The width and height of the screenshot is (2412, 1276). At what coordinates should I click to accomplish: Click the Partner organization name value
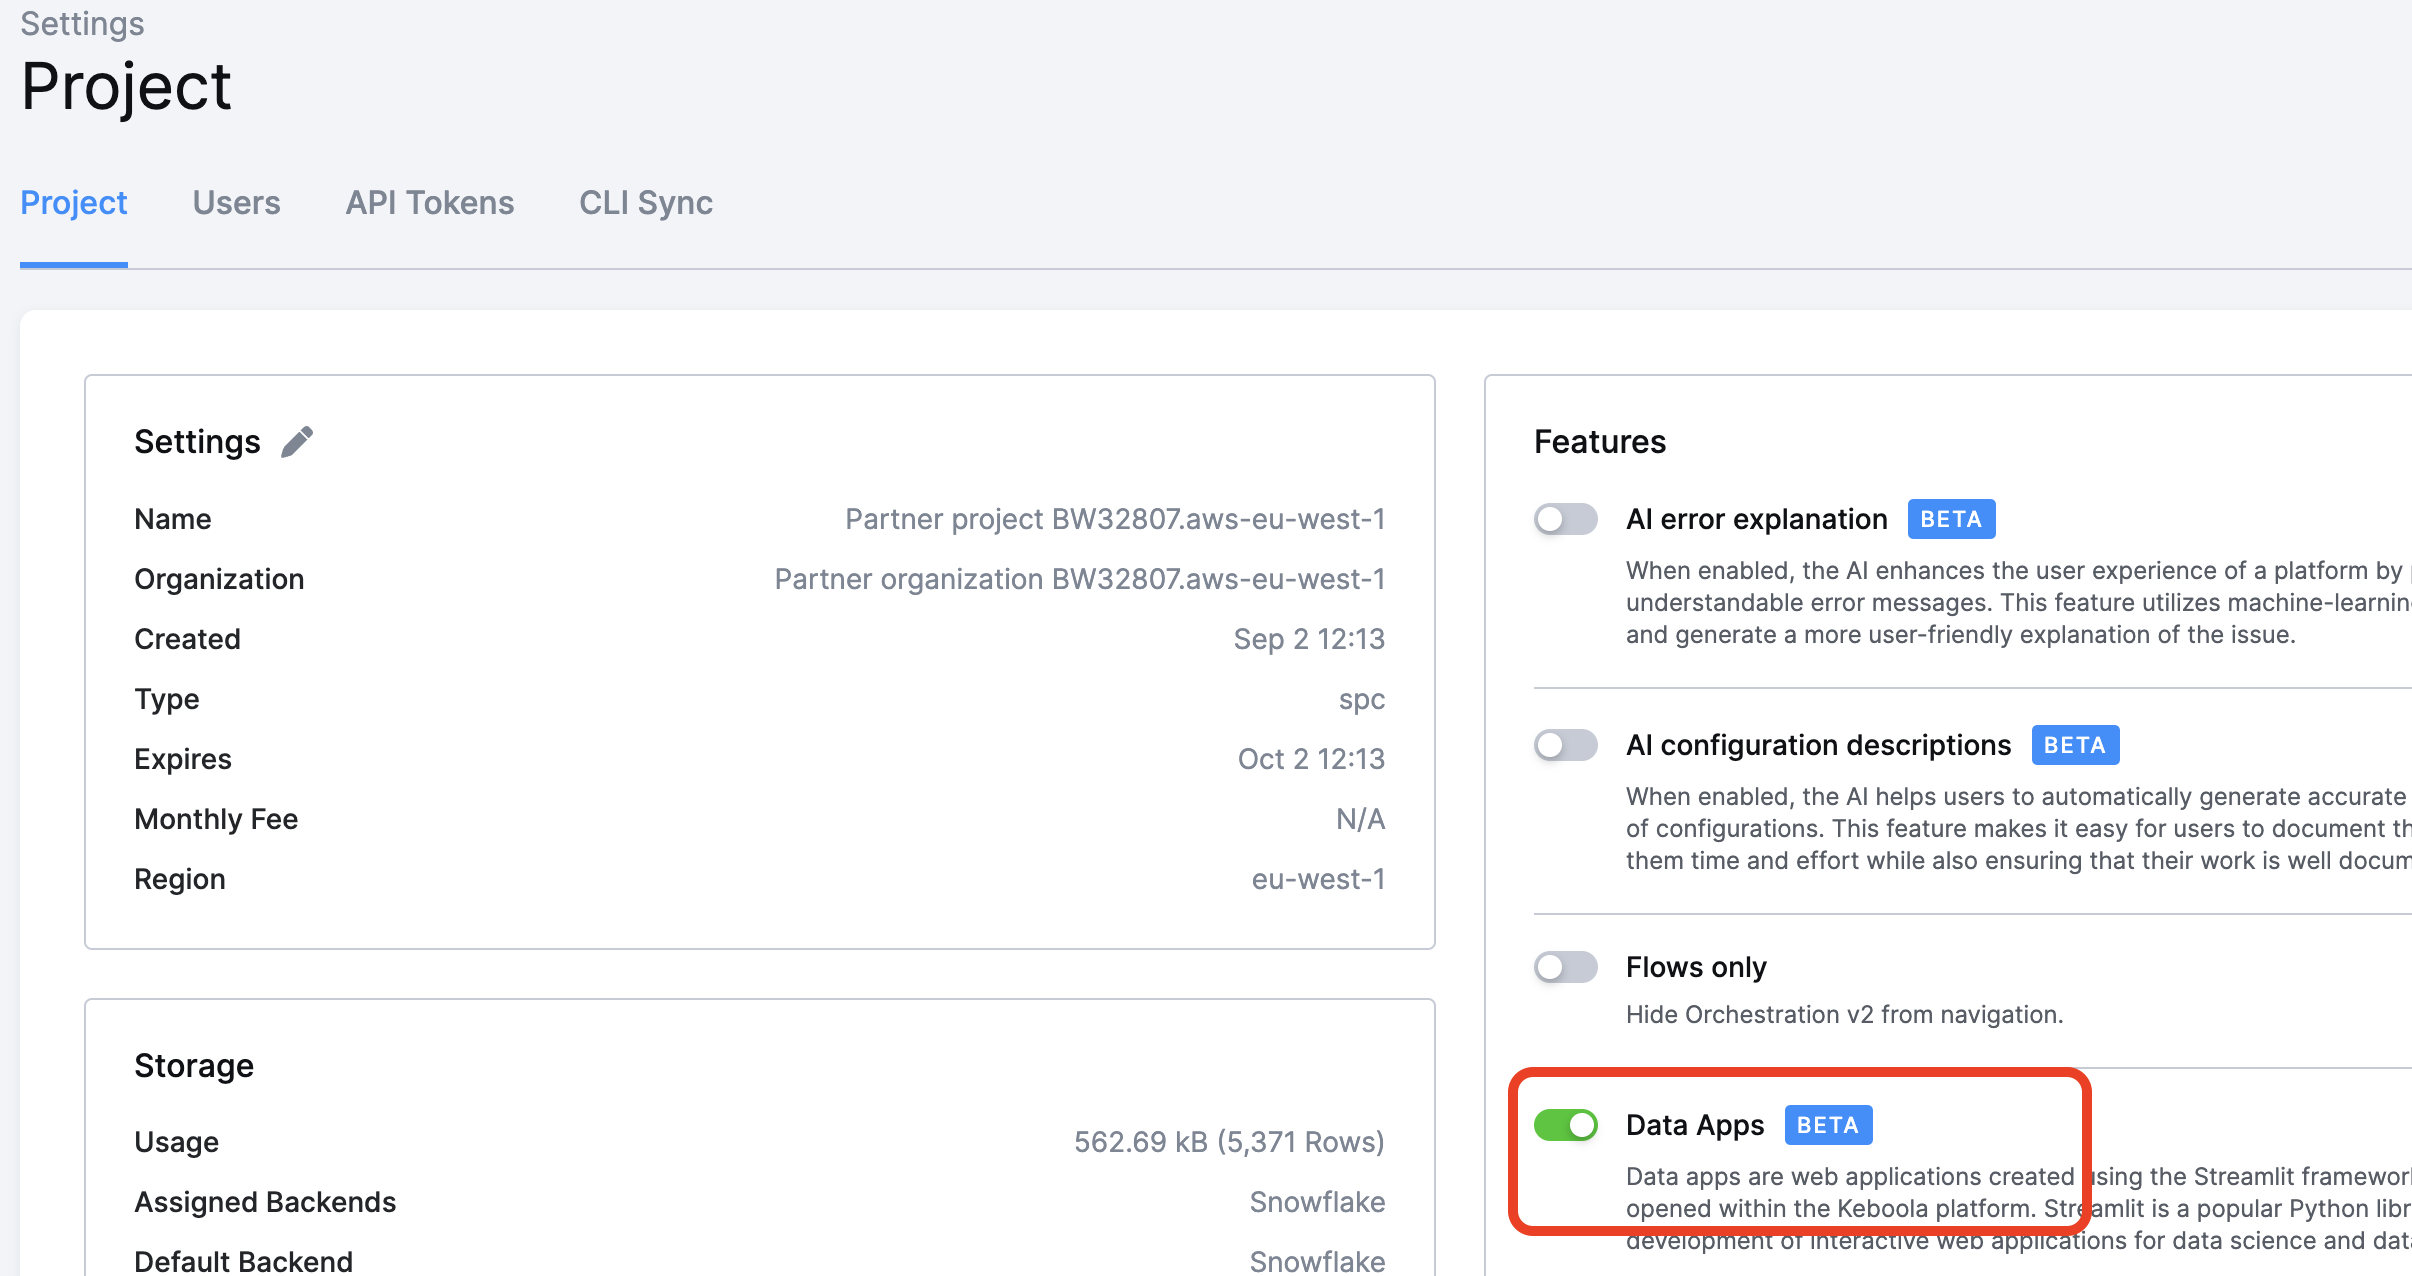[1080, 579]
